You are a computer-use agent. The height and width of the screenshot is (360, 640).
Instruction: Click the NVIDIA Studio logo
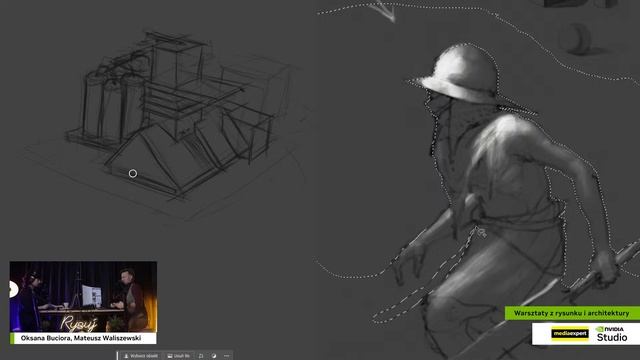(611, 334)
